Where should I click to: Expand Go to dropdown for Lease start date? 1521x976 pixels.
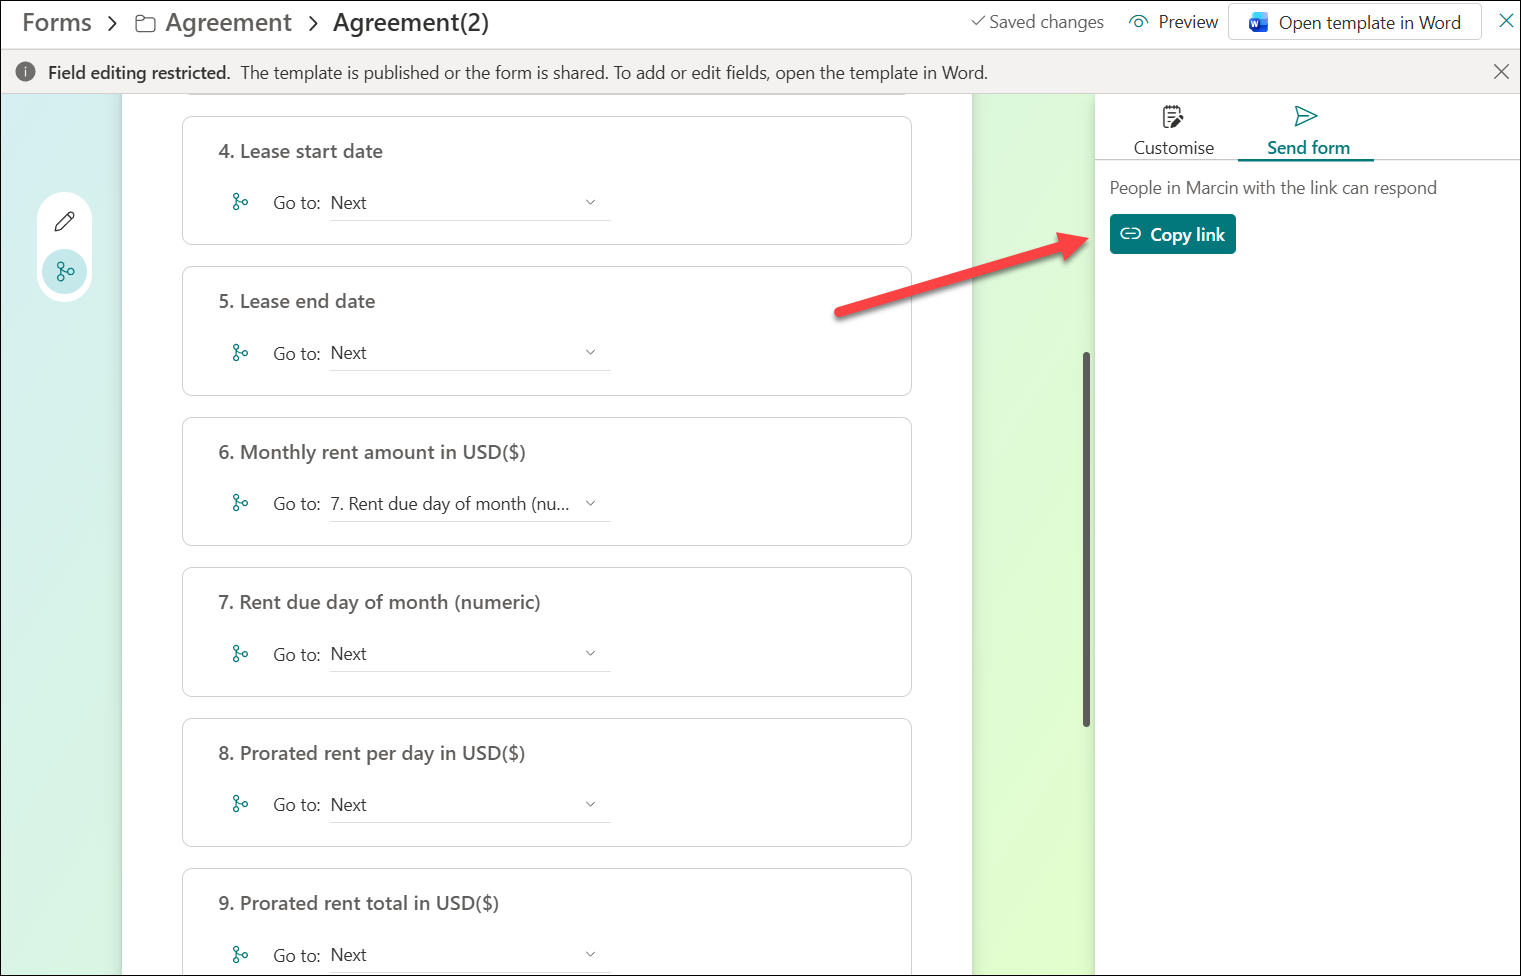pos(469,203)
